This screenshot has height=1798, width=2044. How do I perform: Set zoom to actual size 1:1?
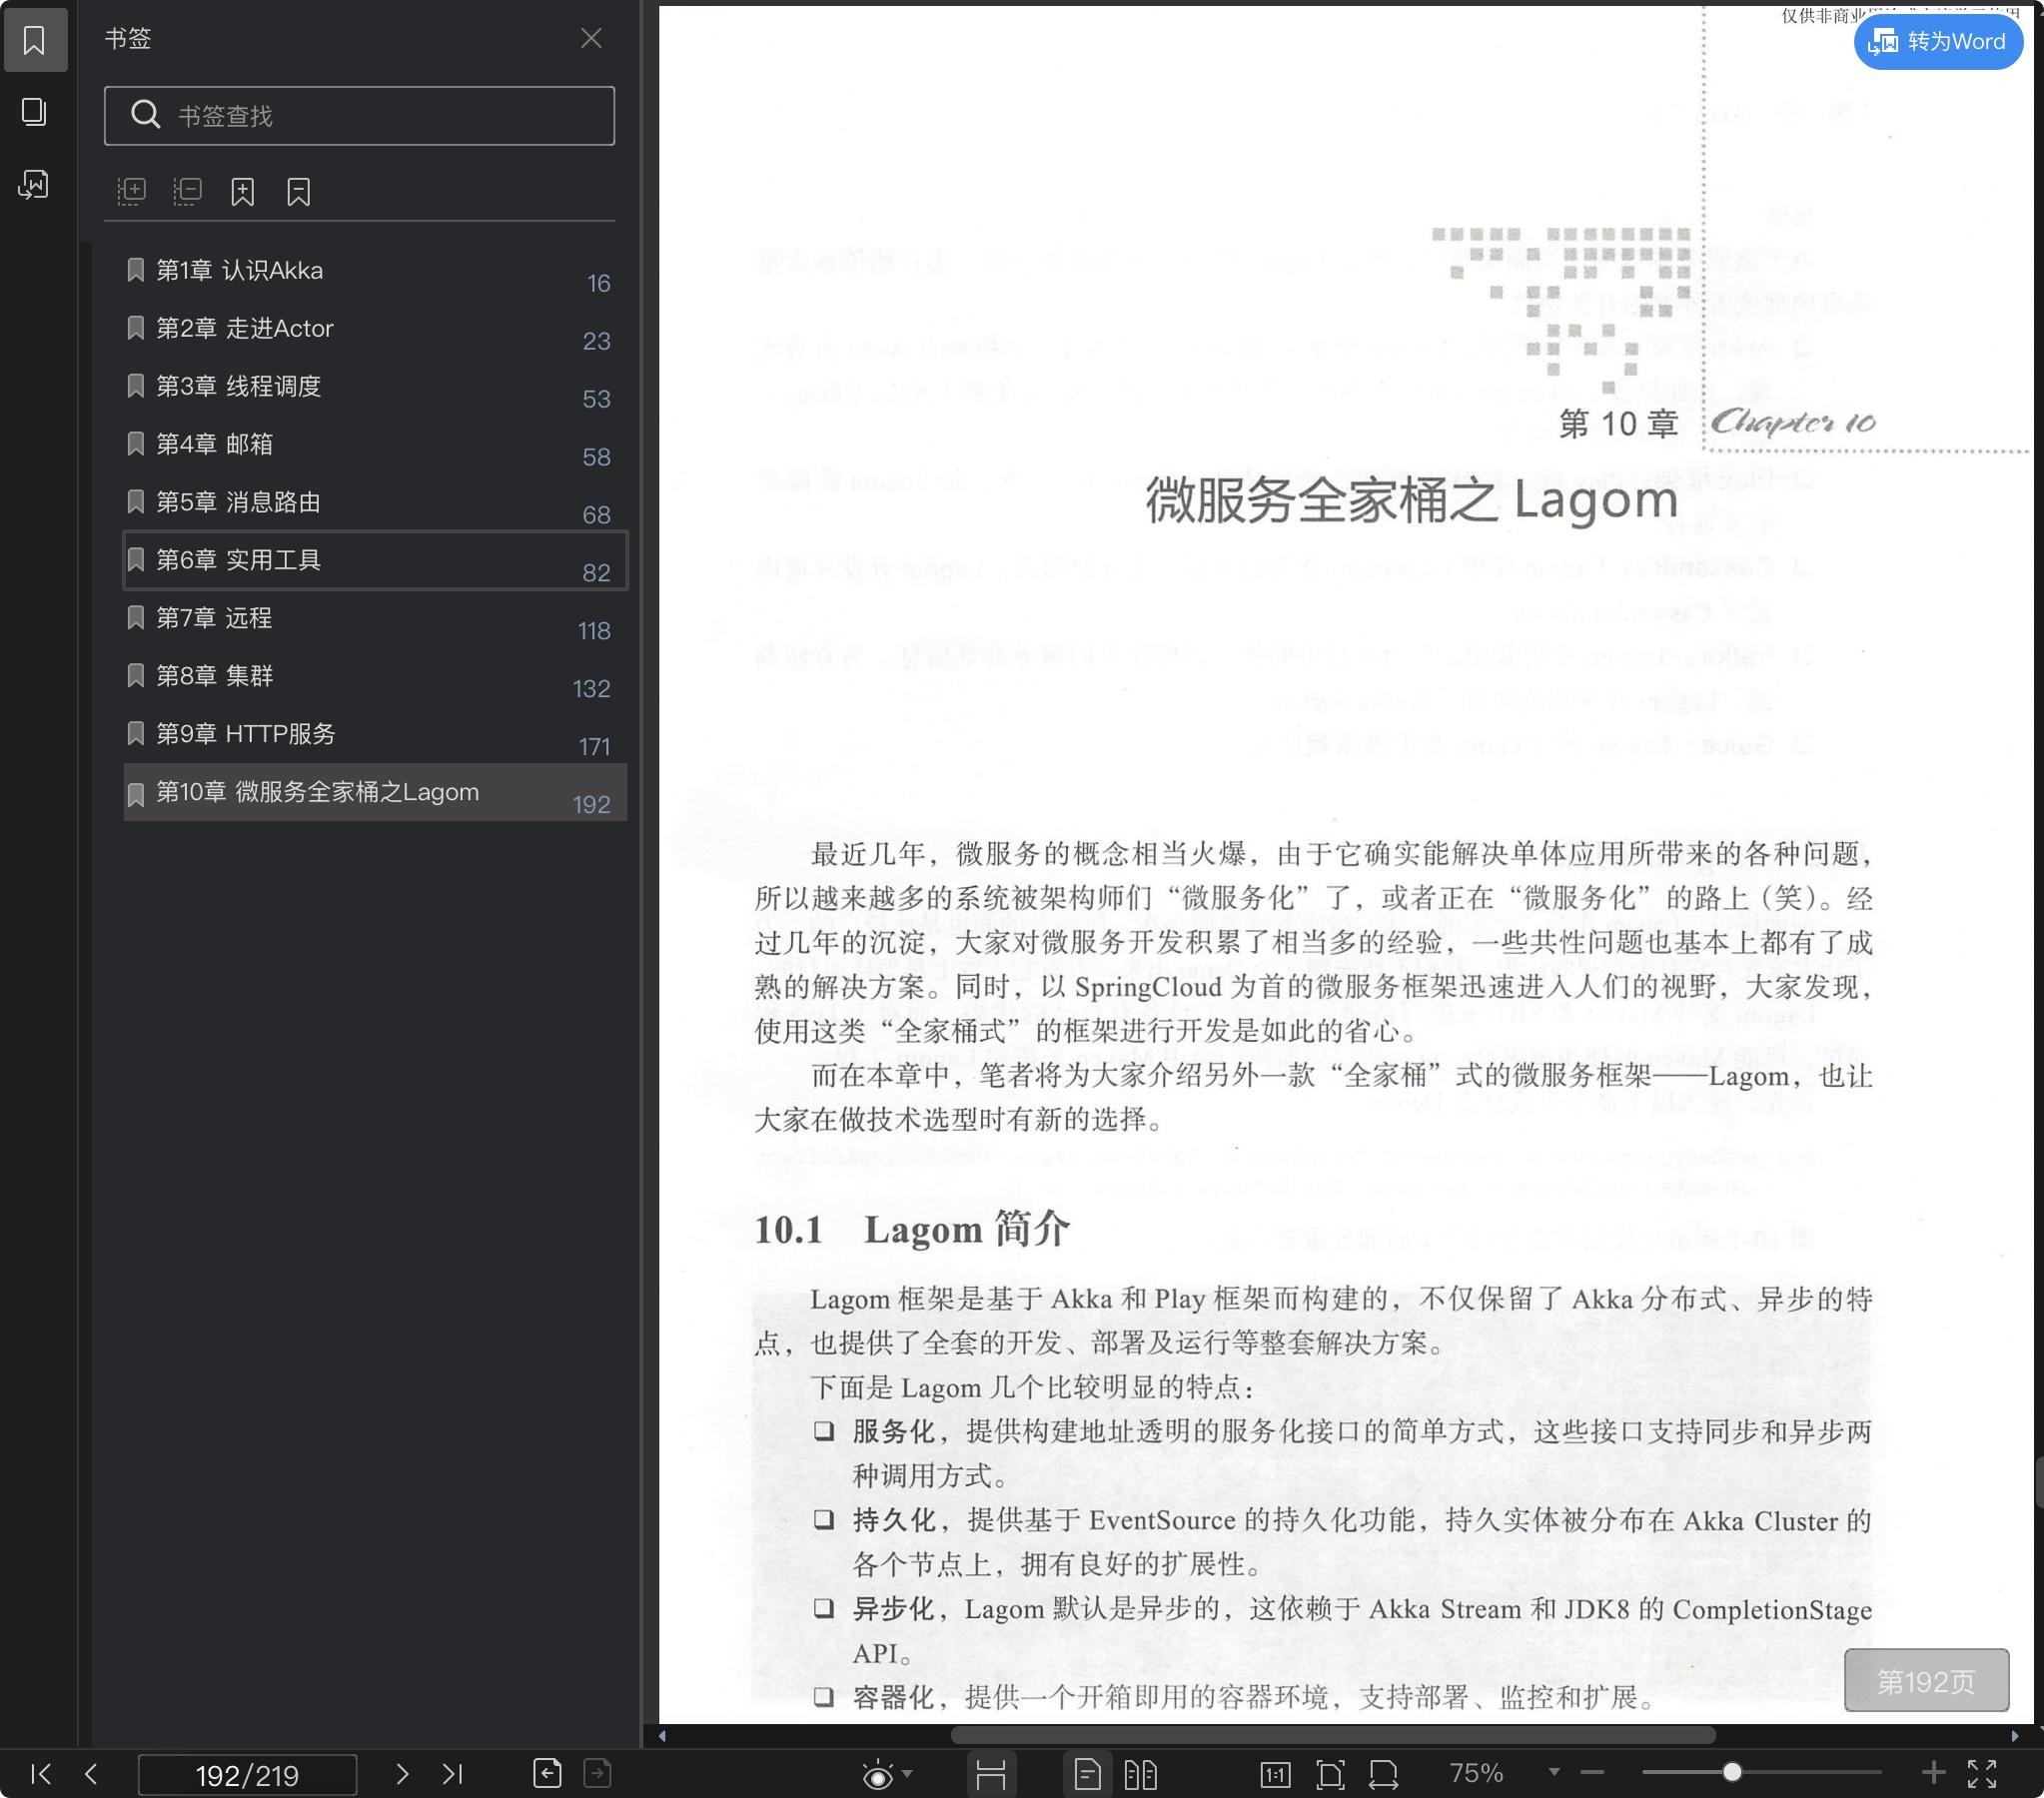(1275, 1774)
